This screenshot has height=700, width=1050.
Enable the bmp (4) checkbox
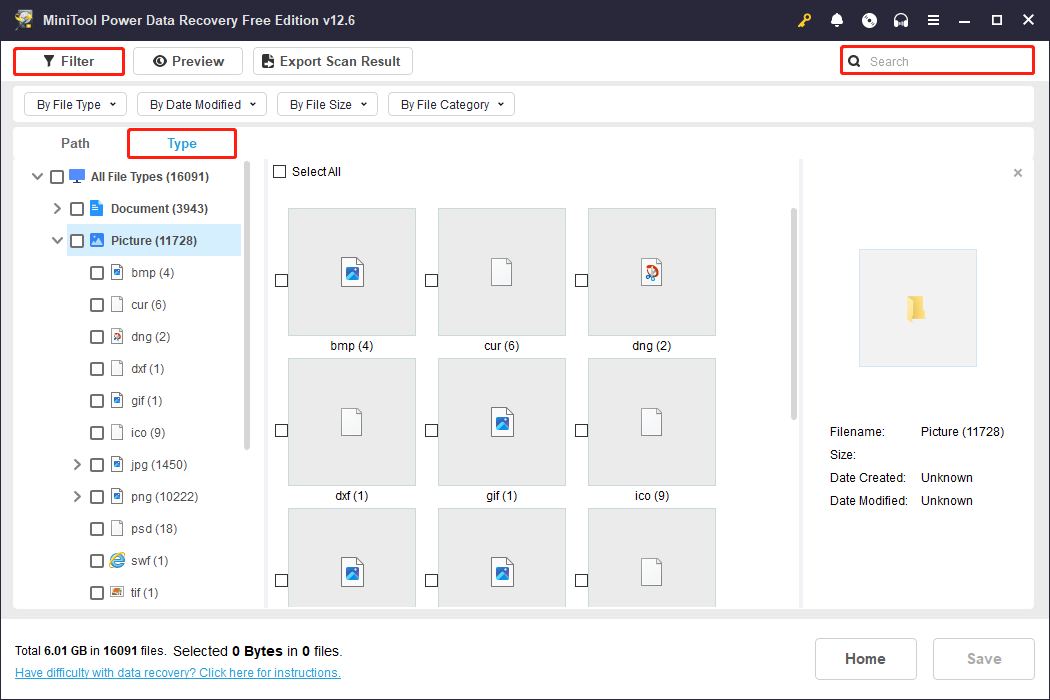(97, 272)
